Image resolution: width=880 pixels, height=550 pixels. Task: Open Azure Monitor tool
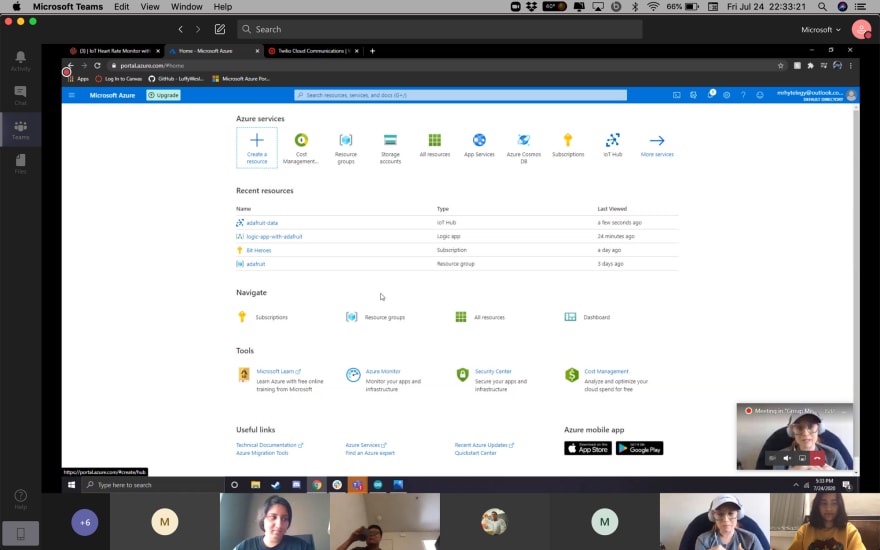click(383, 372)
